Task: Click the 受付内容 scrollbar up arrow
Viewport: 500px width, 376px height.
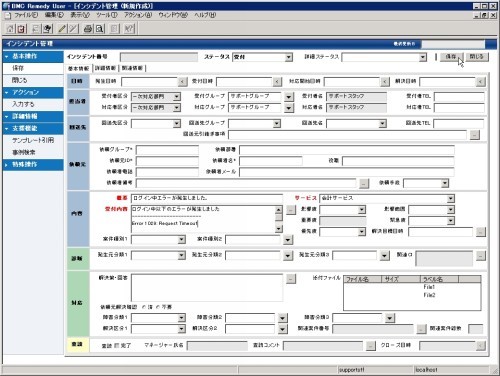Action: [x=279, y=209]
